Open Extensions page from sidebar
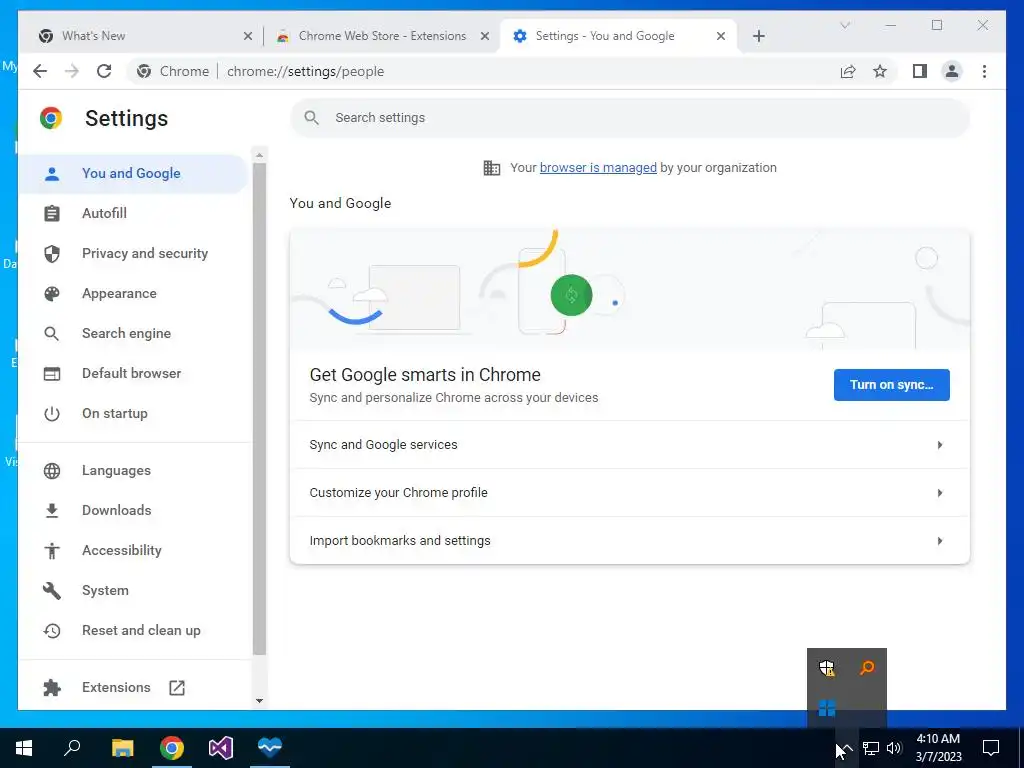The image size is (1024, 768). click(x=133, y=687)
